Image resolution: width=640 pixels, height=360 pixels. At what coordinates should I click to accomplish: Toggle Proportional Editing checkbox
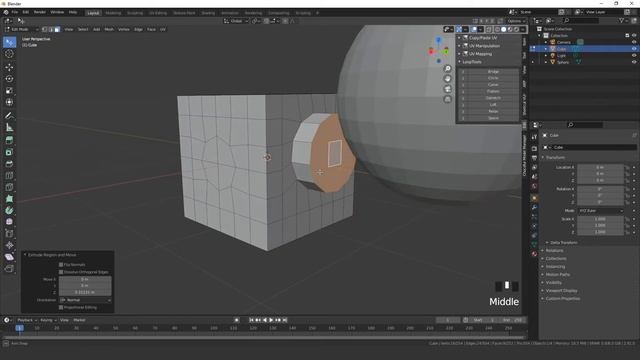[61, 307]
